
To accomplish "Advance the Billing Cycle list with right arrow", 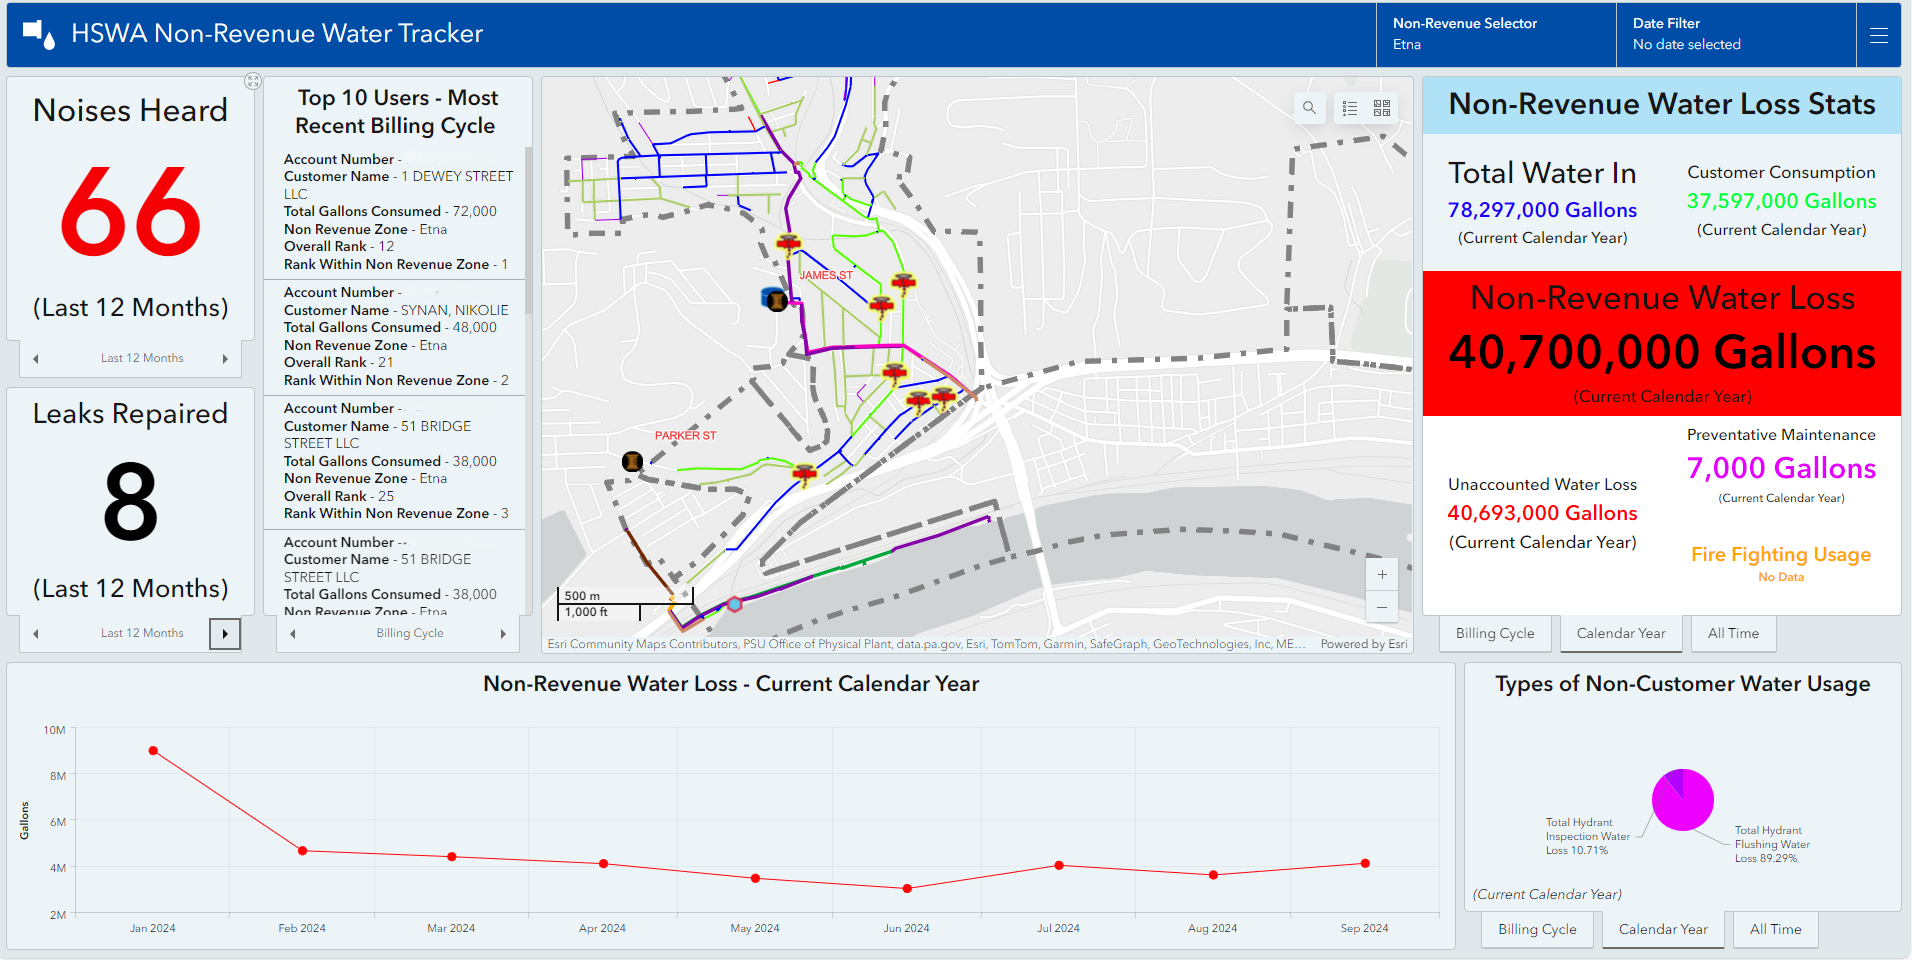I will pyautogui.click(x=503, y=632).
